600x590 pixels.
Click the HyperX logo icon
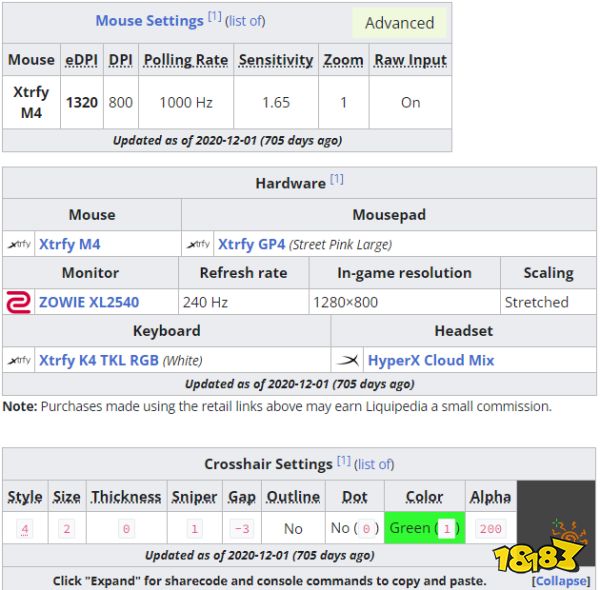click(347, 360)
